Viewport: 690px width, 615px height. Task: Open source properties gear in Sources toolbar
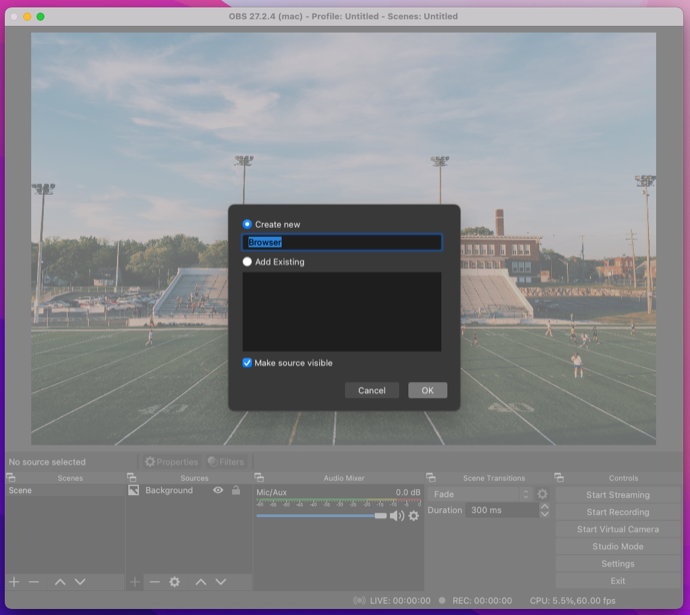pos(175,582)
